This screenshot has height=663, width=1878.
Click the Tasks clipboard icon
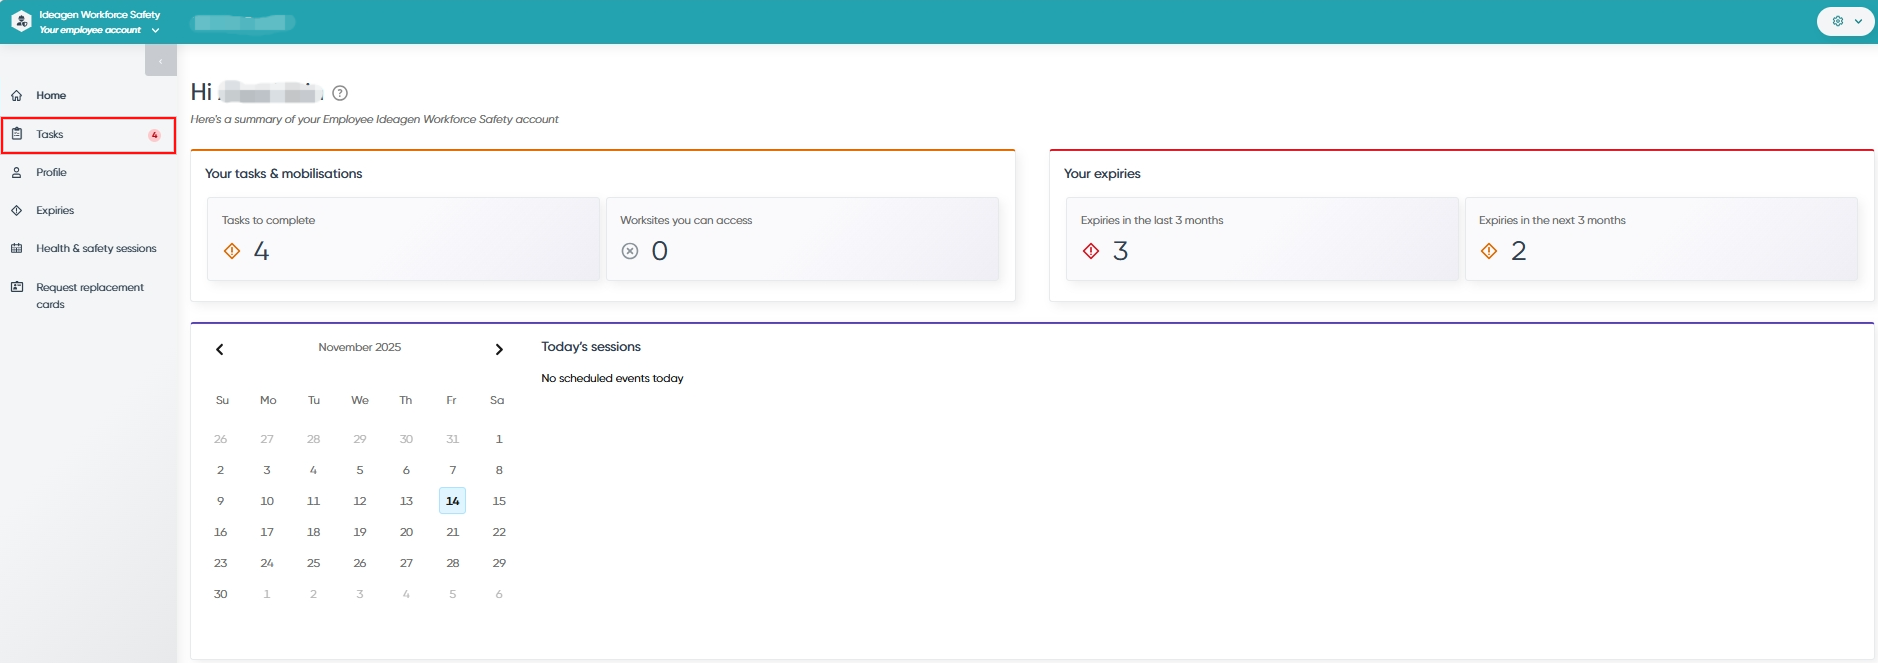click(17, 134)
